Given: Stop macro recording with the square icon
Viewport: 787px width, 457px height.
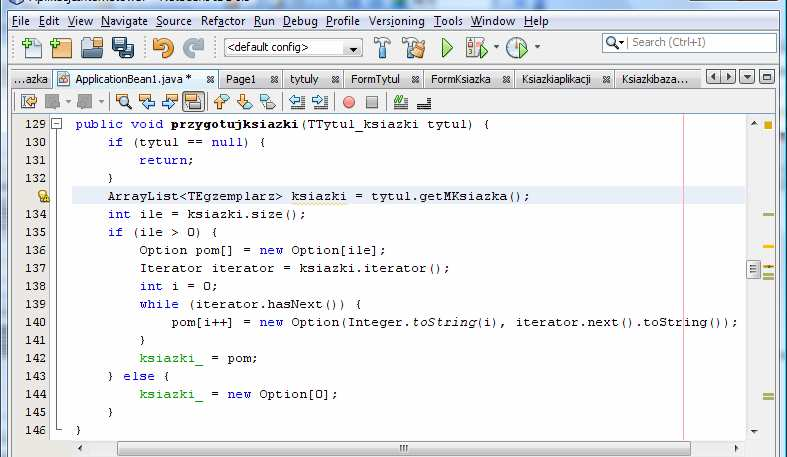Looking at the screenshot, I should pyautogui.click(x=372, y=102).
